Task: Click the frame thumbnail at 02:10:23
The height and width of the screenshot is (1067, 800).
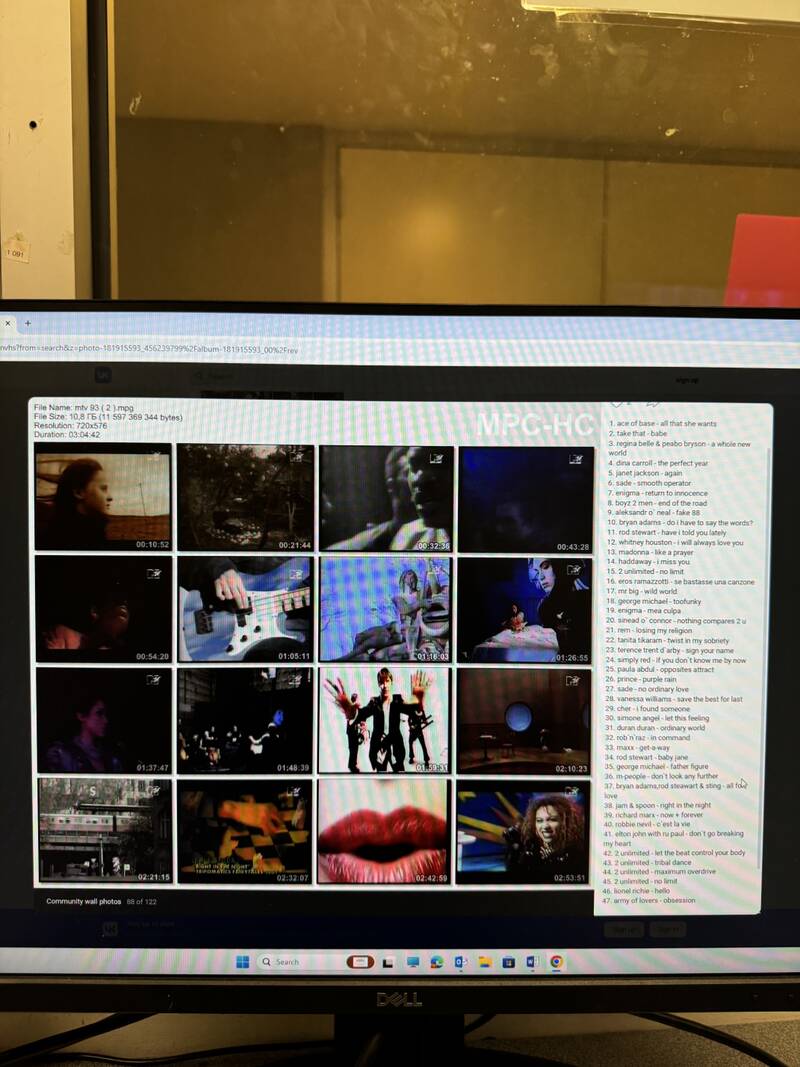Action: pyautogui.click(x=524, y=721)
